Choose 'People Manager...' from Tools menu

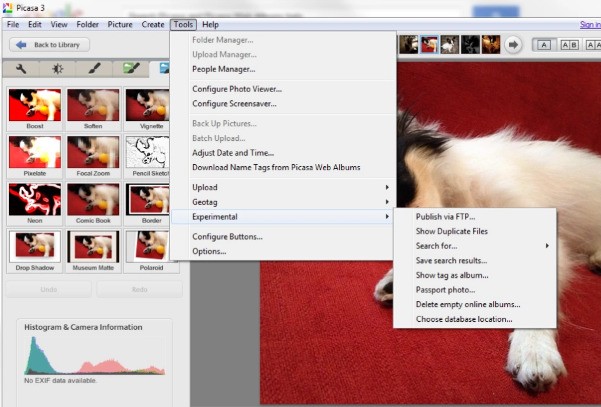[223, 69]
